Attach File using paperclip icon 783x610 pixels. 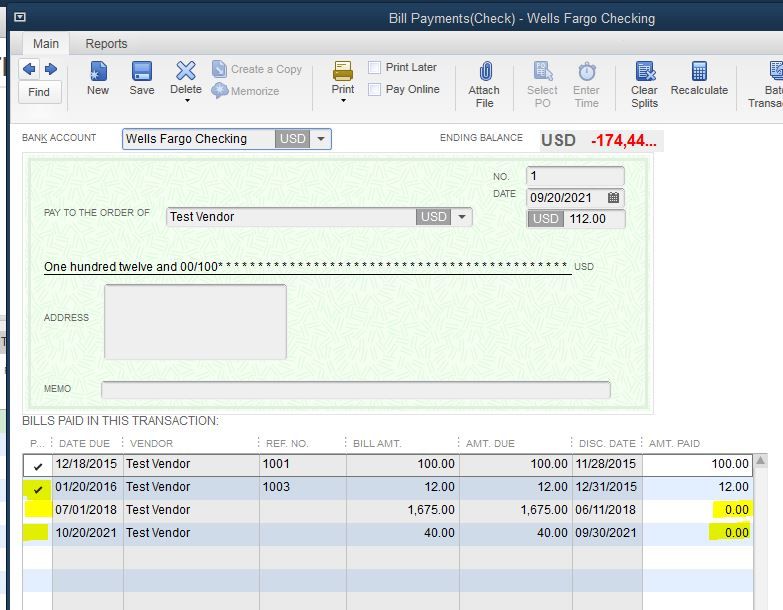point(485,71)
